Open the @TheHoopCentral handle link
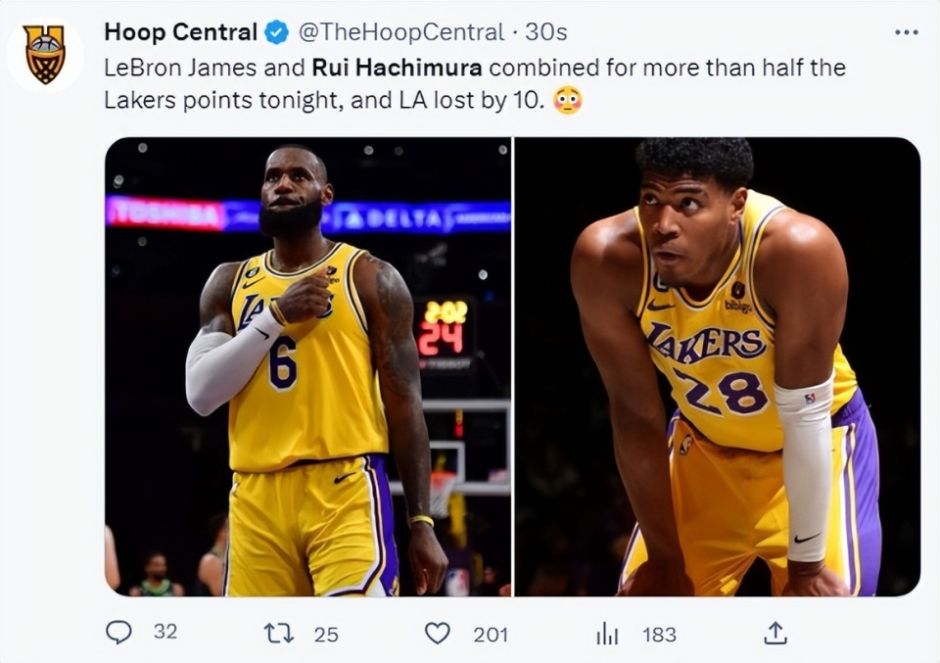This screenshot has width=940, height=663. pos(400,32)
